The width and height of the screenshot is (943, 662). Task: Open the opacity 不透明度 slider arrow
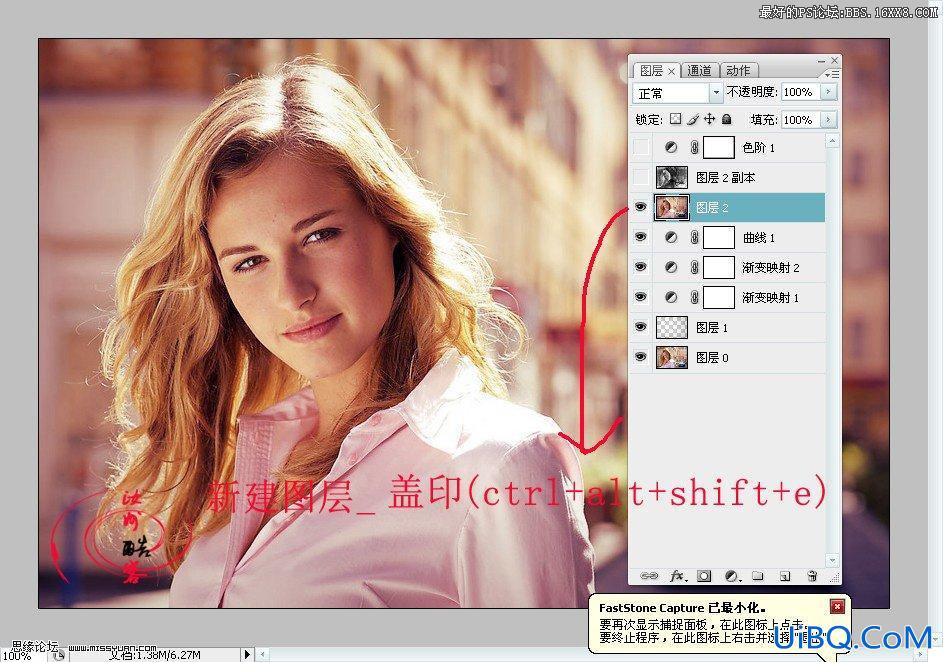coord(829,91)
